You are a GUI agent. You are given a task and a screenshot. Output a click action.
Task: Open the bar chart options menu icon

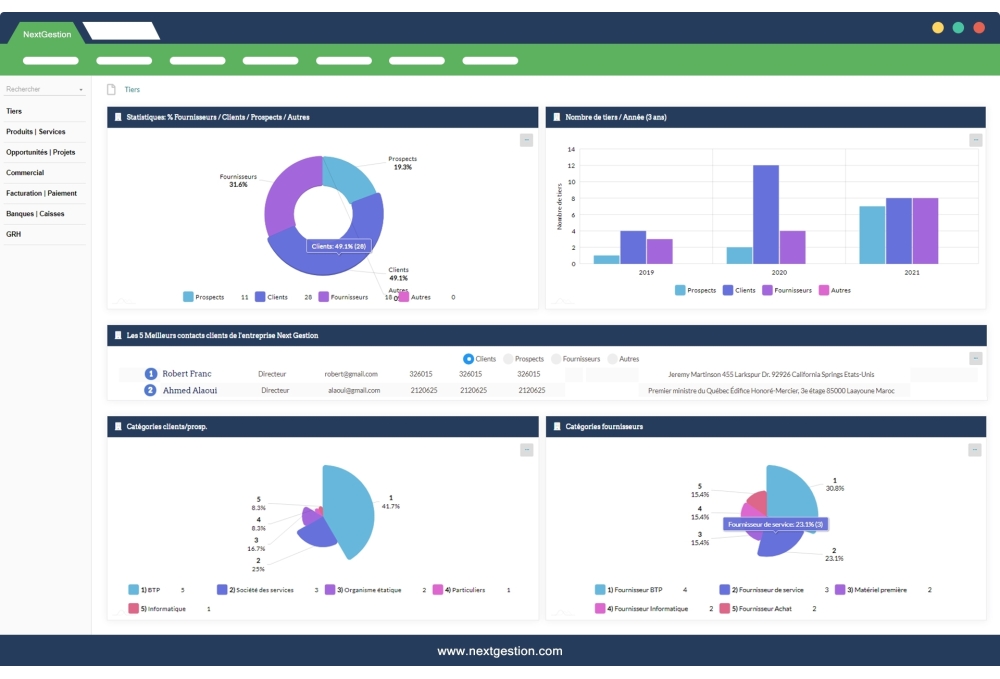tap(975, 140)
